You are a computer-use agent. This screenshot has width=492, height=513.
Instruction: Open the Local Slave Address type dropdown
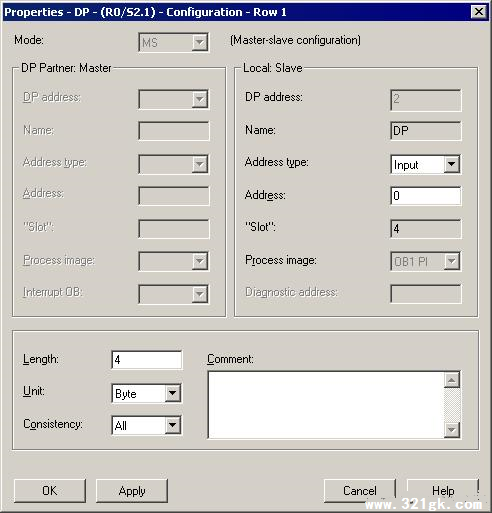click(x=425, y=164)
